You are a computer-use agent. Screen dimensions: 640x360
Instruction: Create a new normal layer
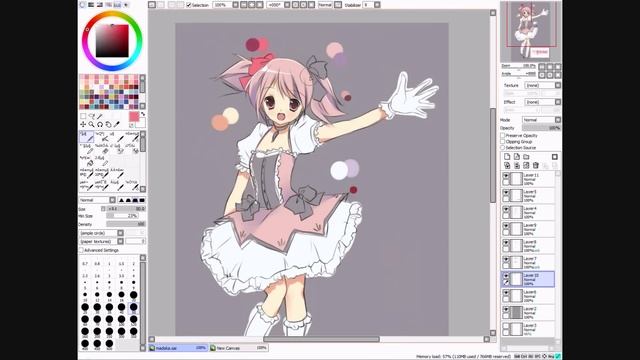point(507,157)
